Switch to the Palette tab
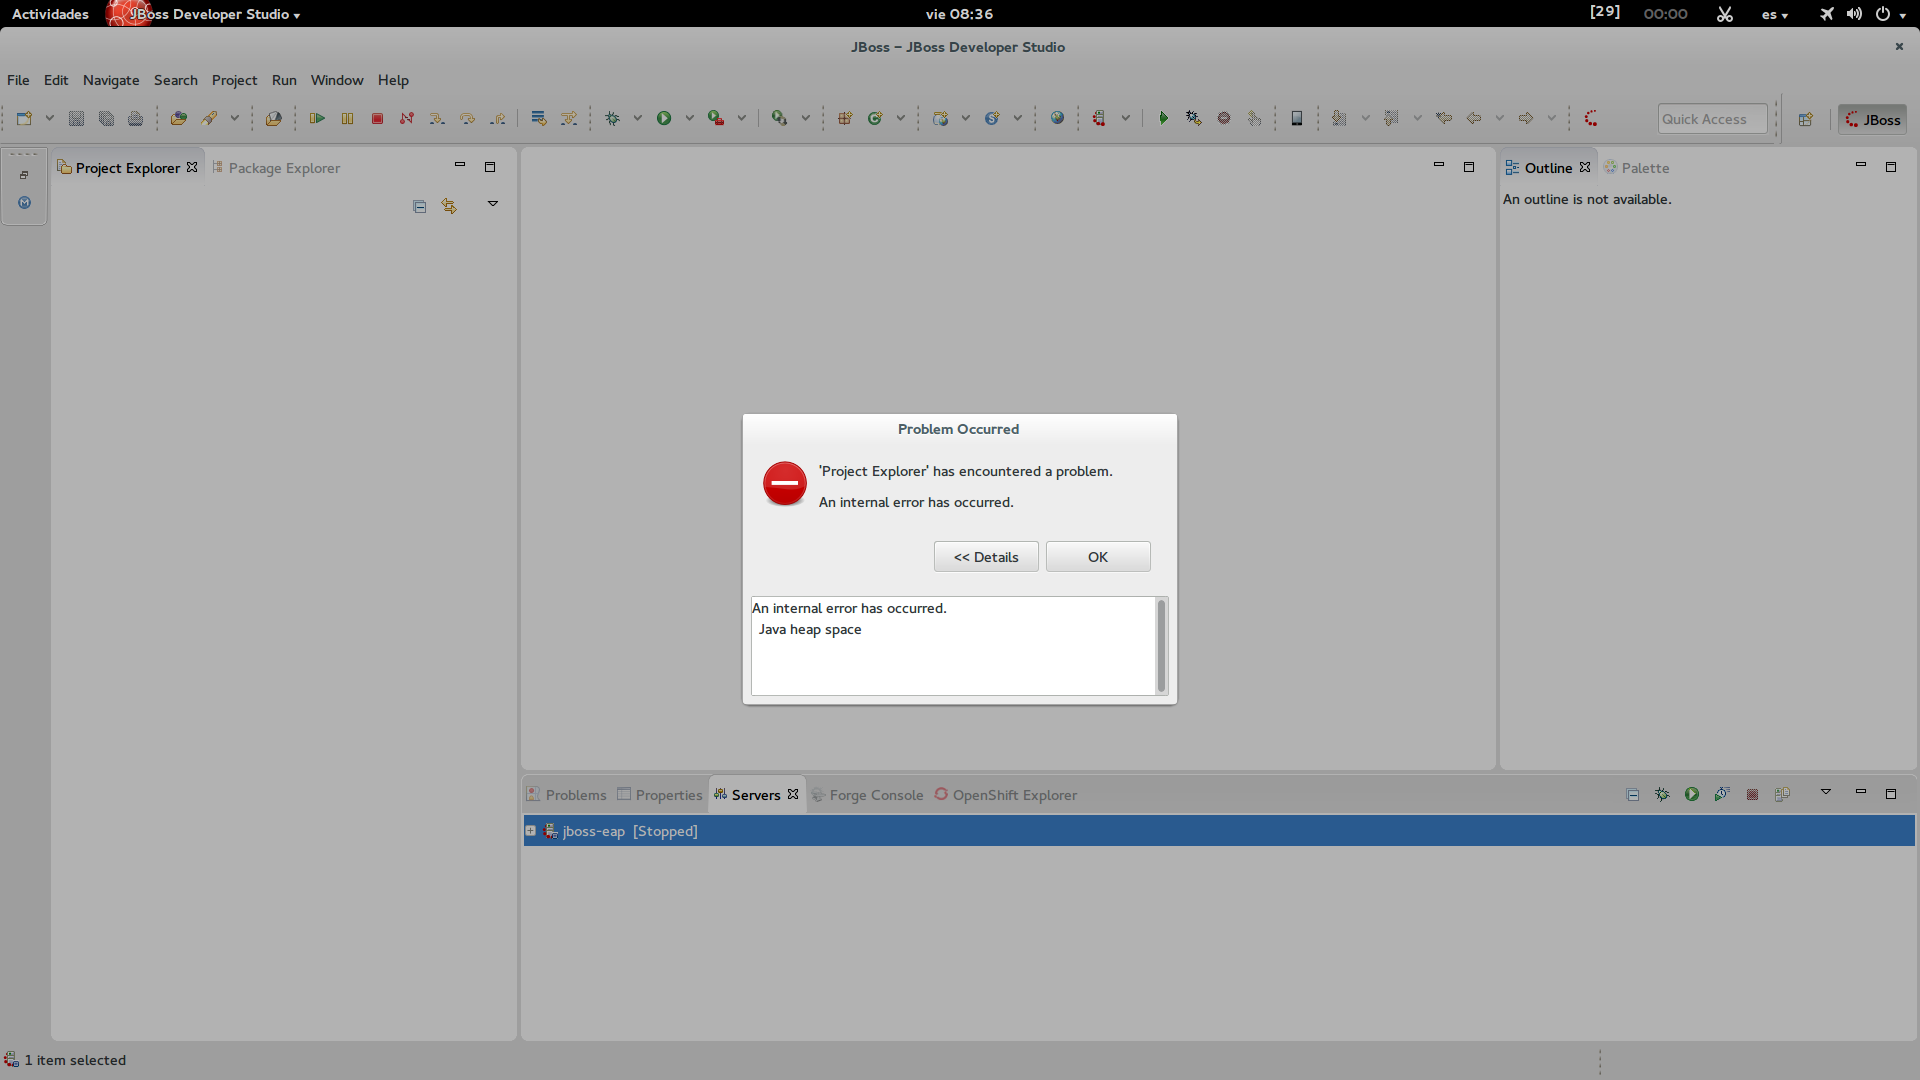Viewport: 1920px width, 1080px height. 1637,168
